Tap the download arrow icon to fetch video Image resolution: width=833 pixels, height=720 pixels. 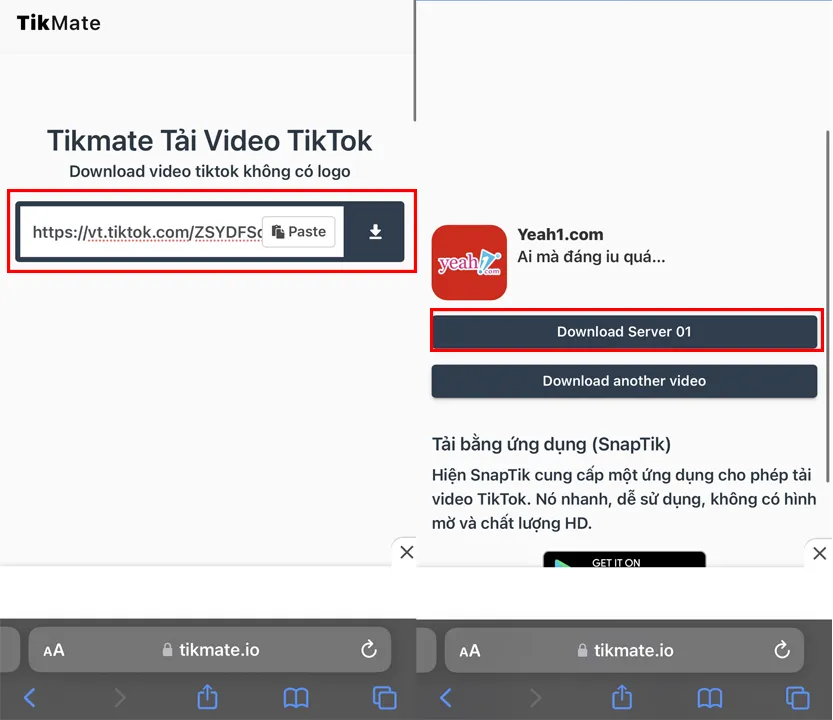375,232
